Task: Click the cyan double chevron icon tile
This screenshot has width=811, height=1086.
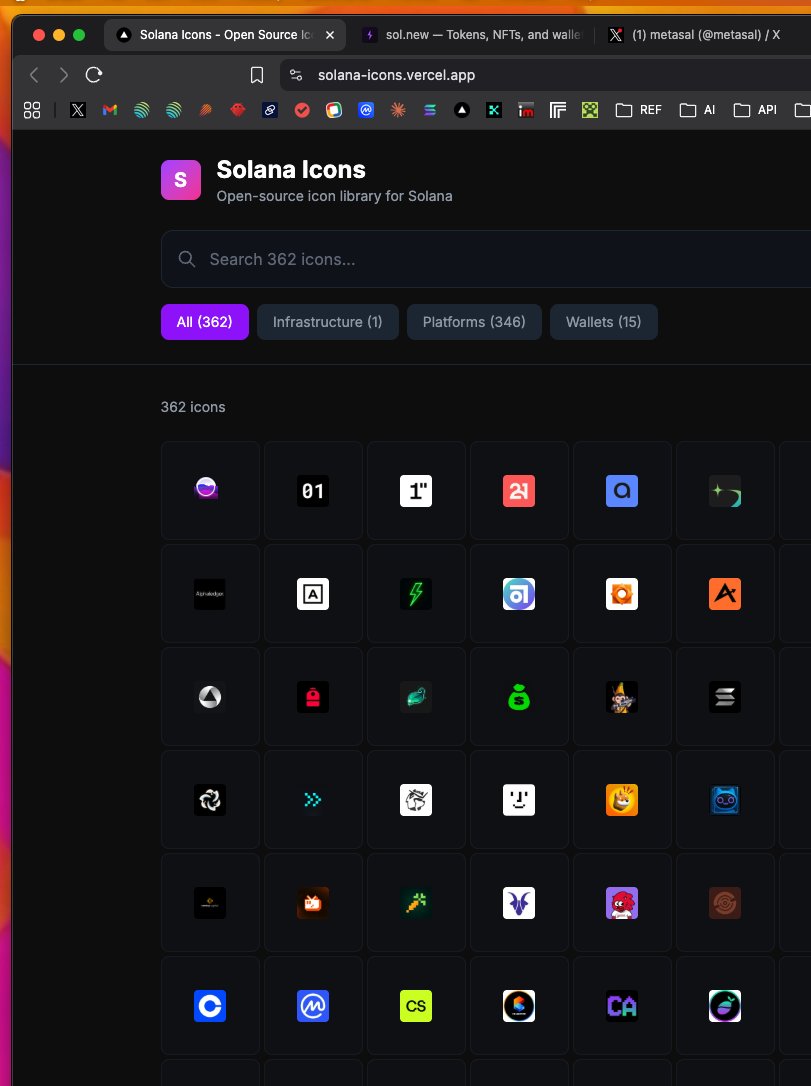Action: (x=313, y=799)
